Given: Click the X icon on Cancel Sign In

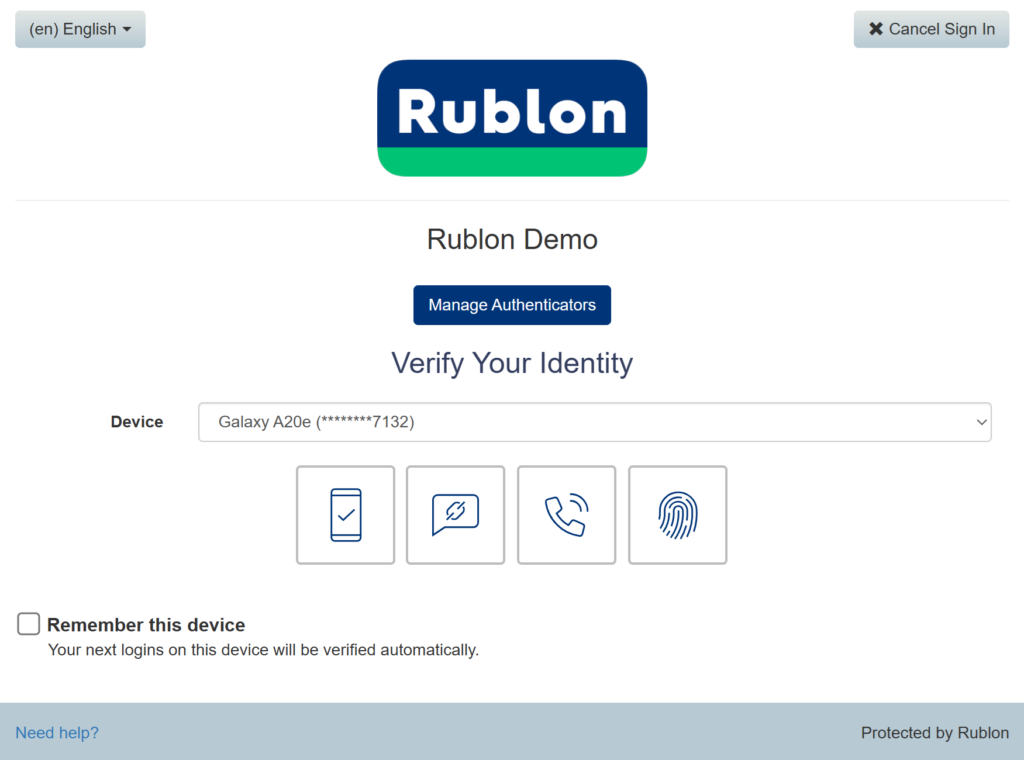Looking at the screenshot, I should [874, 29].
